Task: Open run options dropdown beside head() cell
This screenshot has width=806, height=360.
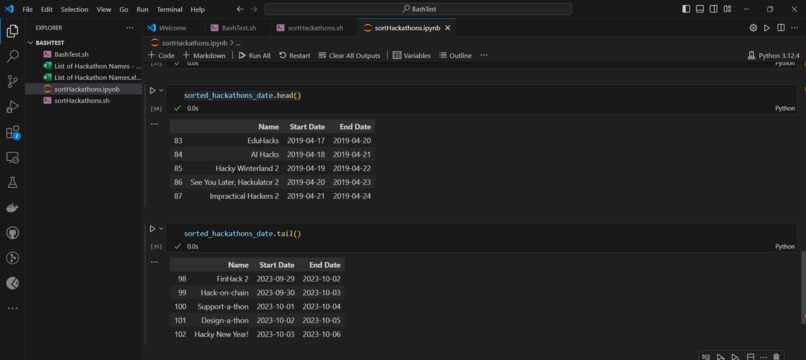Action: point(161,91)
